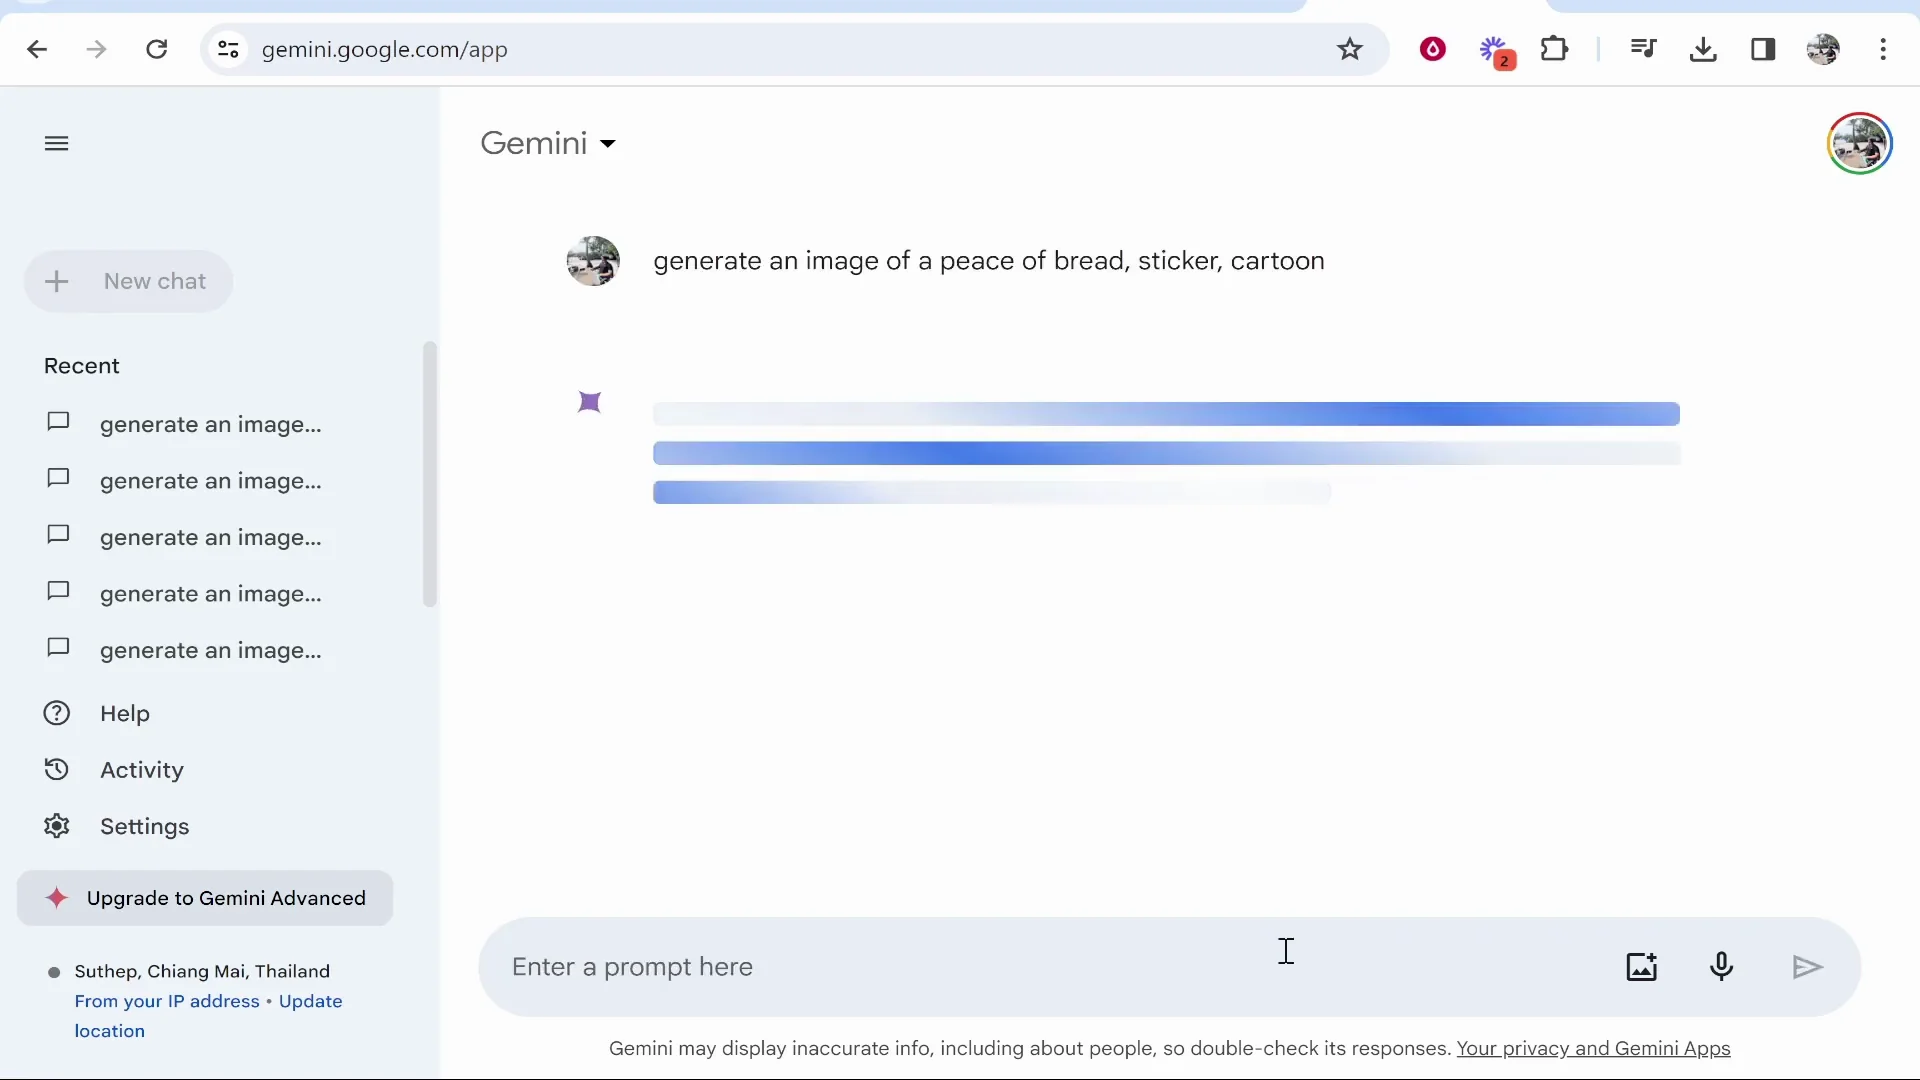Open the main menu with the hamburger icon

[x=56, y=143]
